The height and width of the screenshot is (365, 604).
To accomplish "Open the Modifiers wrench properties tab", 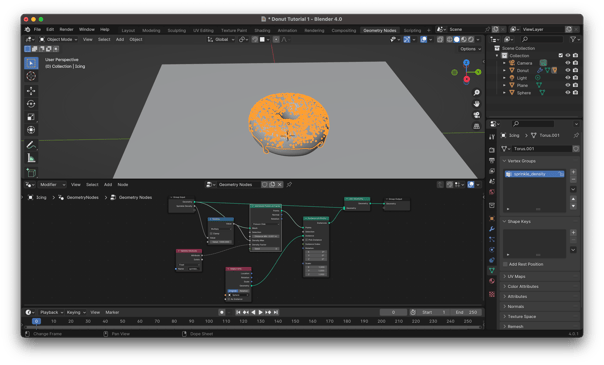I will (x=492, y=229).
